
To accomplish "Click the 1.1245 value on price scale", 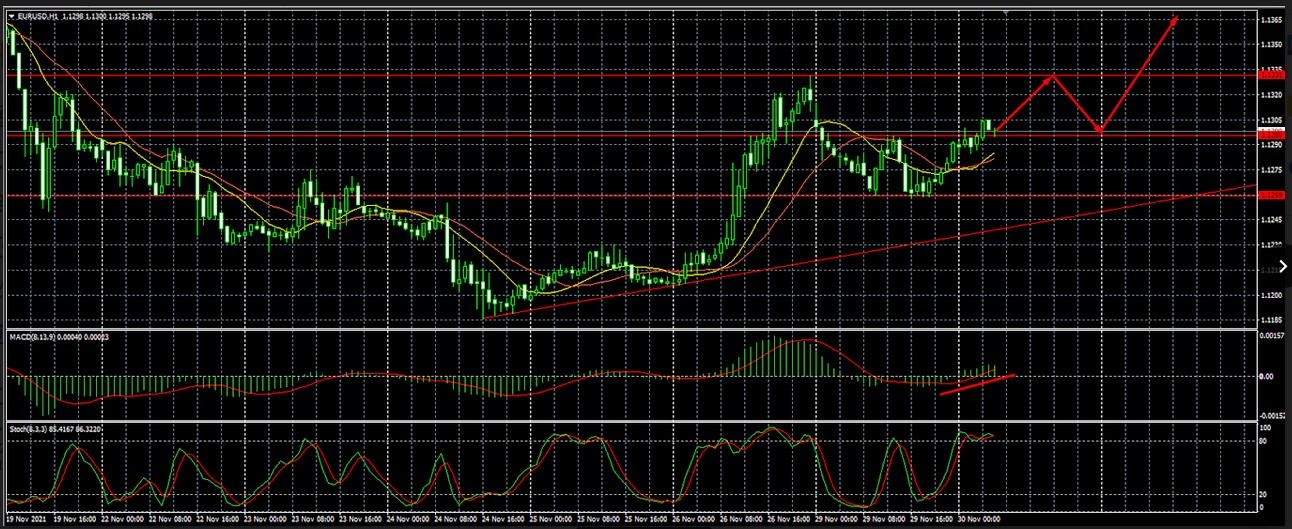I will [1272, 220].
